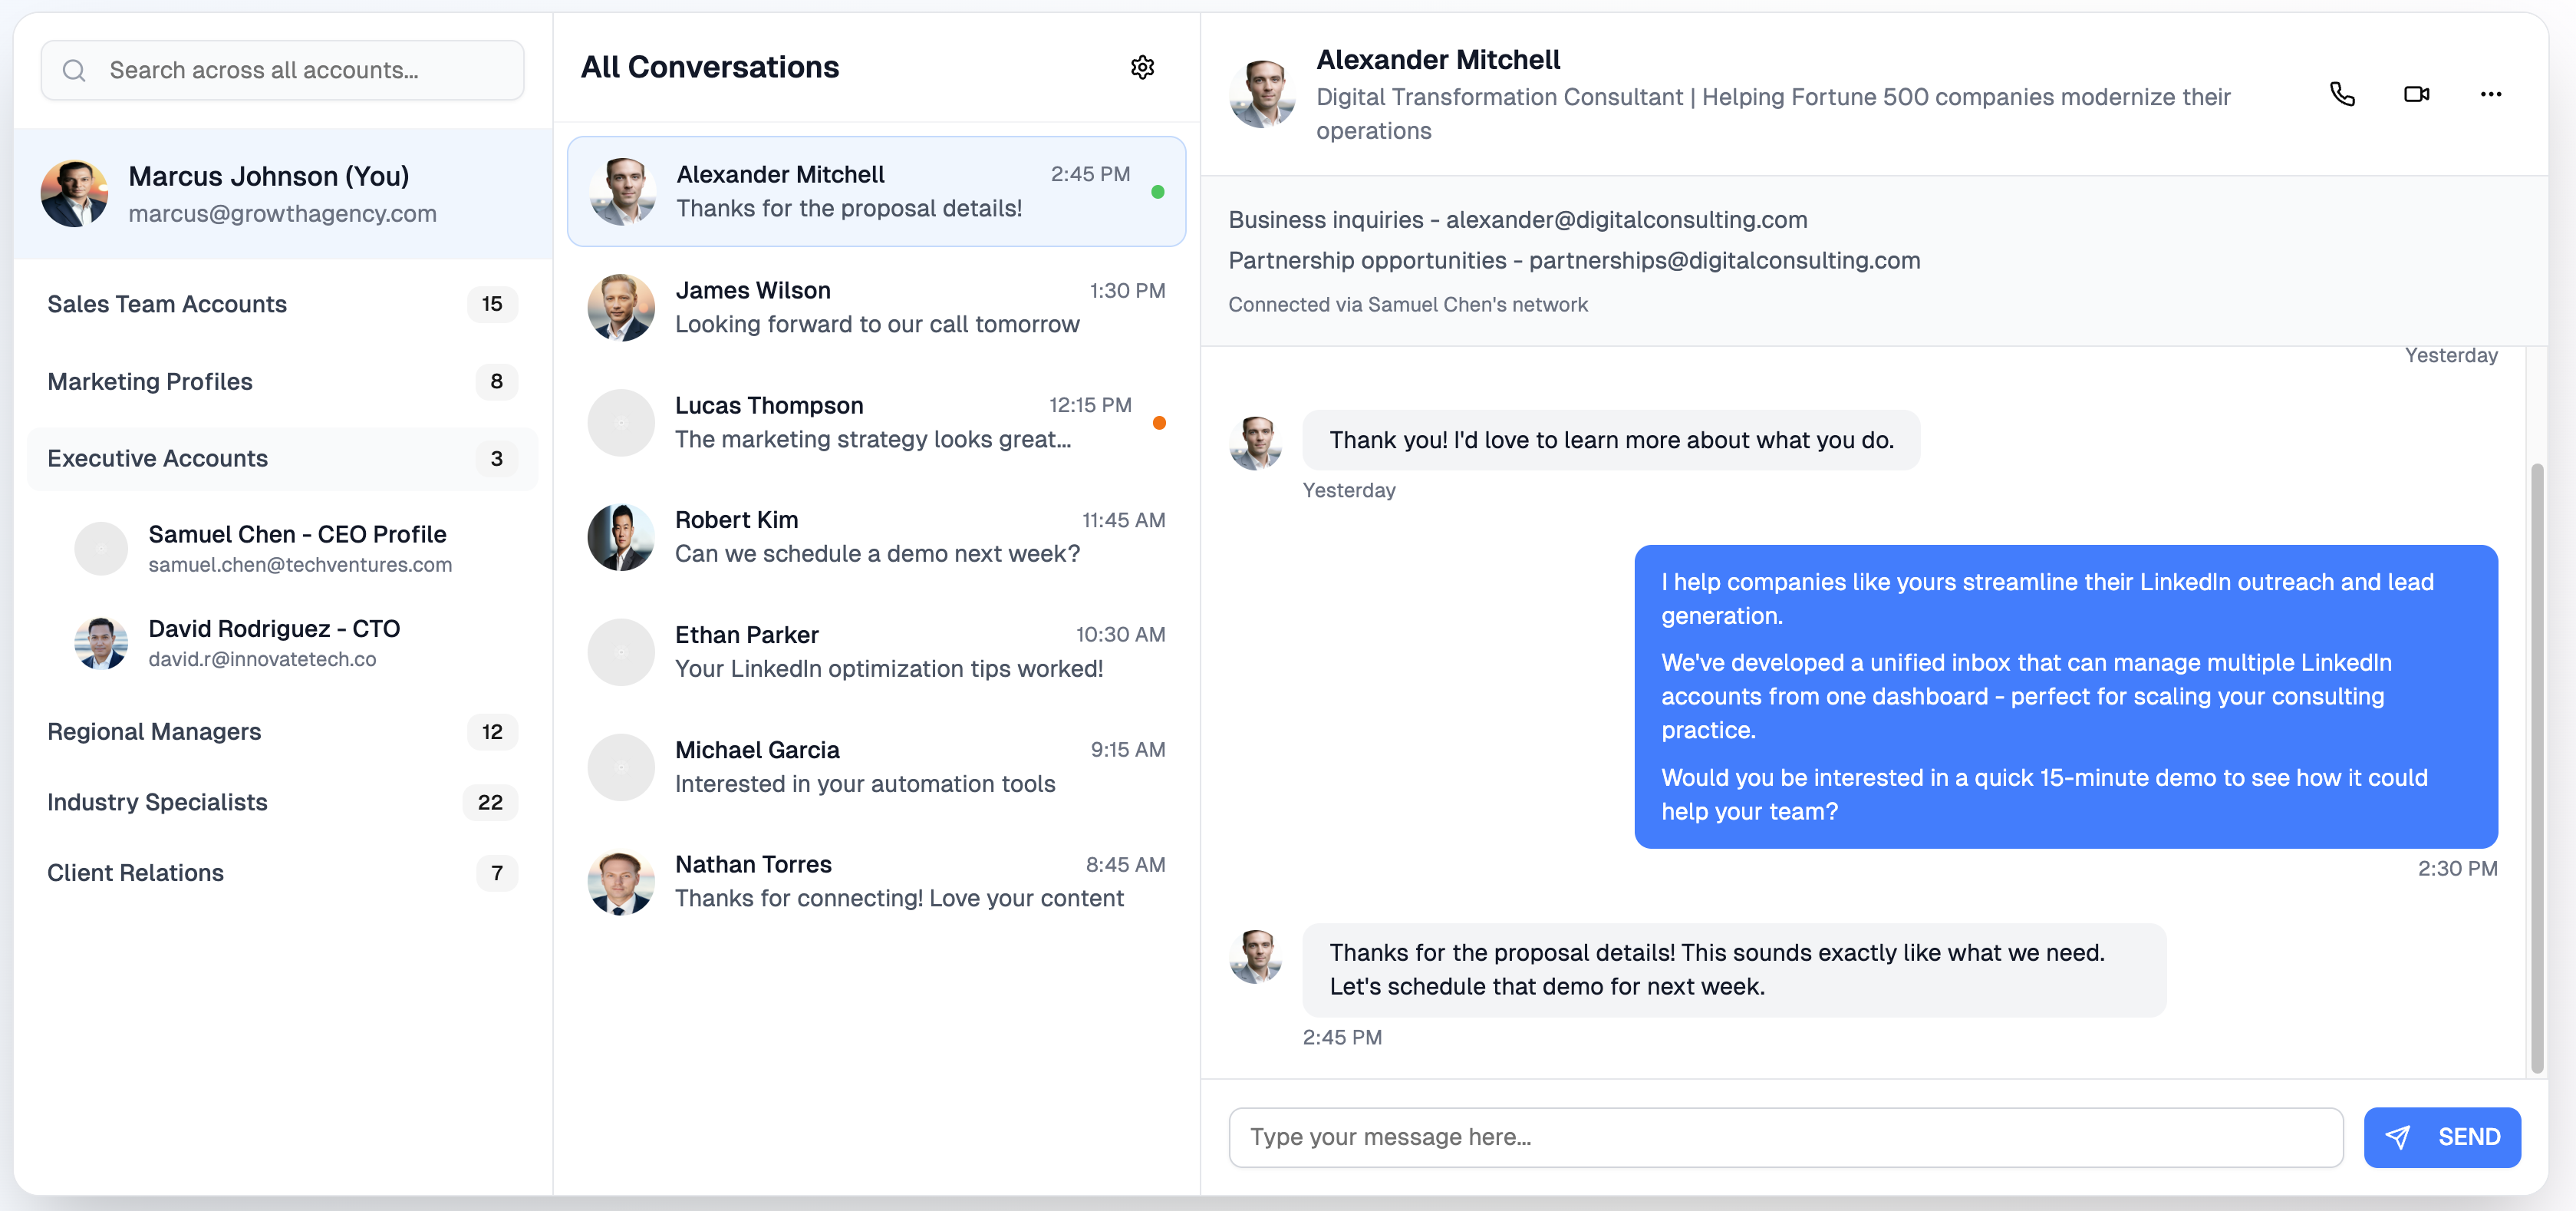Open the more options ellipsis menu
This screenshot has height=1211, width=2576.
2490,94
